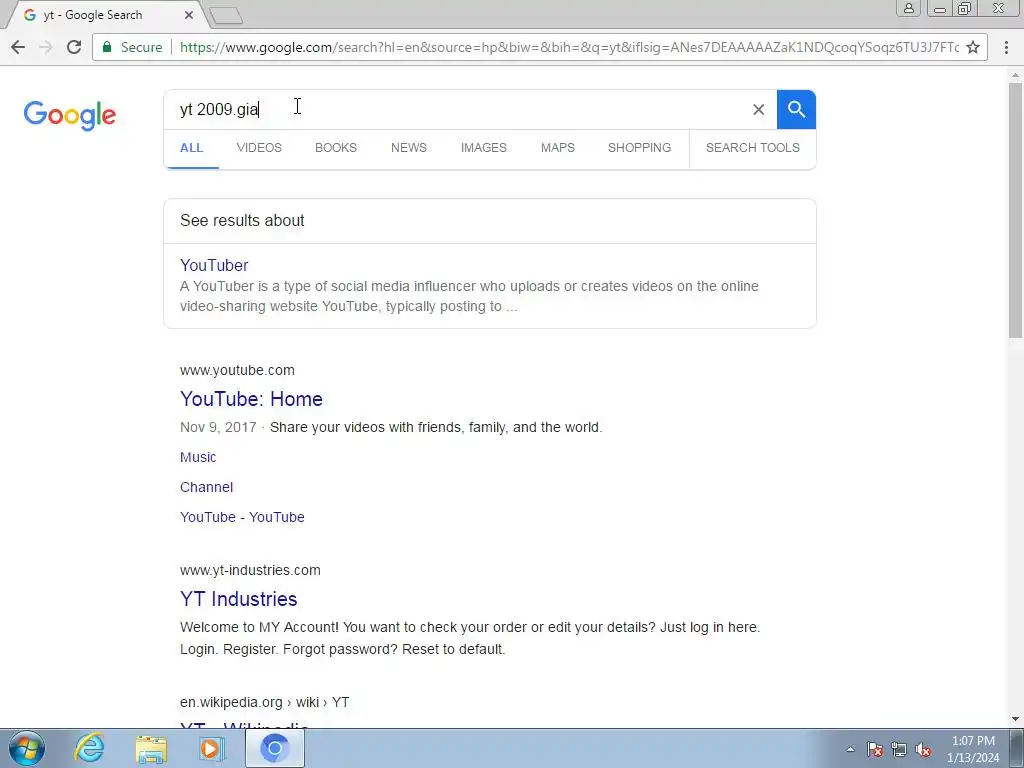Click the green Secure padlock icon
Image resolution: width=1024 pixels, height=768 pixels.
point(107,46)
